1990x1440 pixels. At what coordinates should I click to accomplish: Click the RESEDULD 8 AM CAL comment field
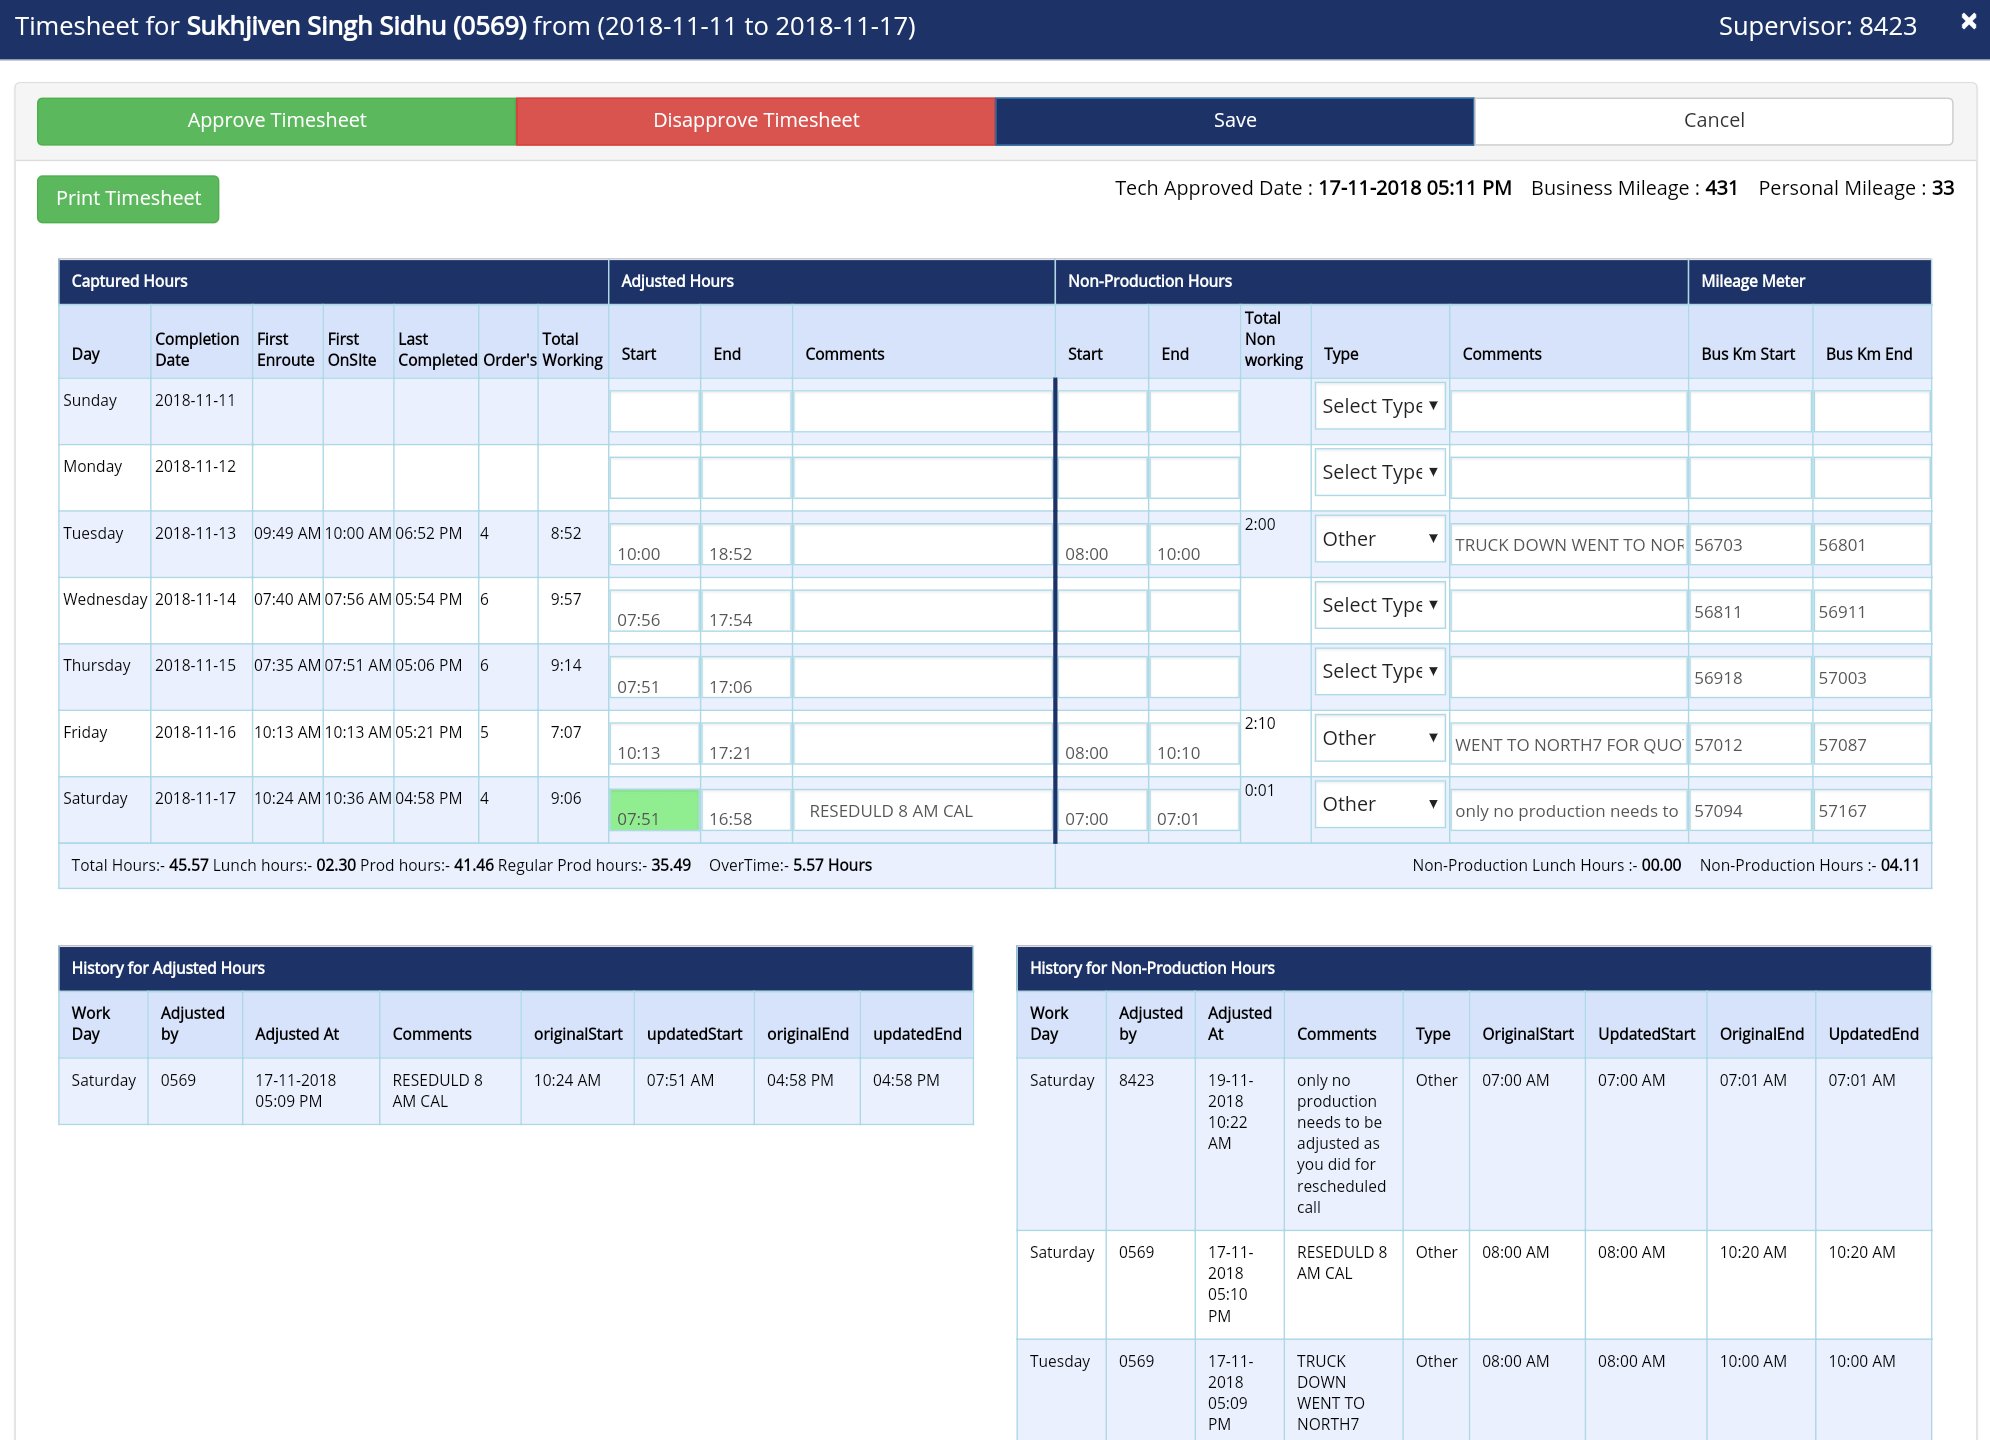point(921,810)
